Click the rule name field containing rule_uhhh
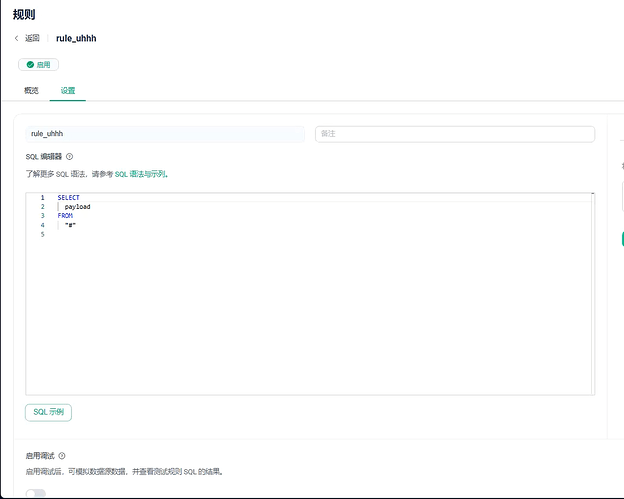624x499 pixels. click(165, 133)
